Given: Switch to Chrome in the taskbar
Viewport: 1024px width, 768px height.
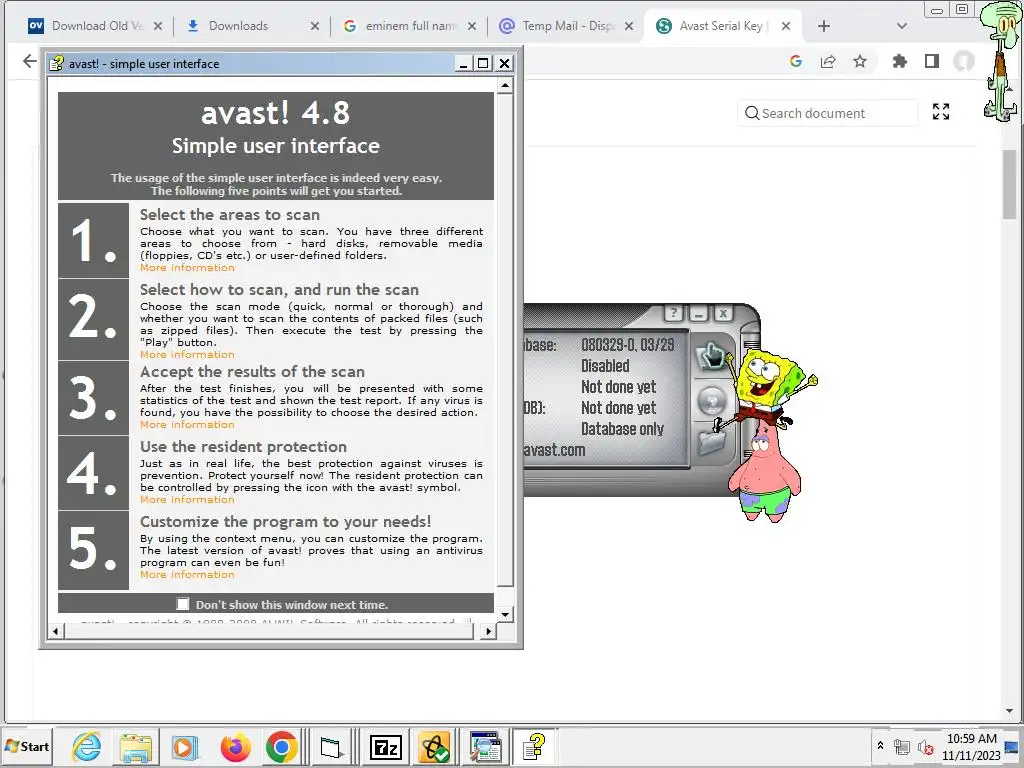Looking at the screenshot, I should click(x=282, y=746).
